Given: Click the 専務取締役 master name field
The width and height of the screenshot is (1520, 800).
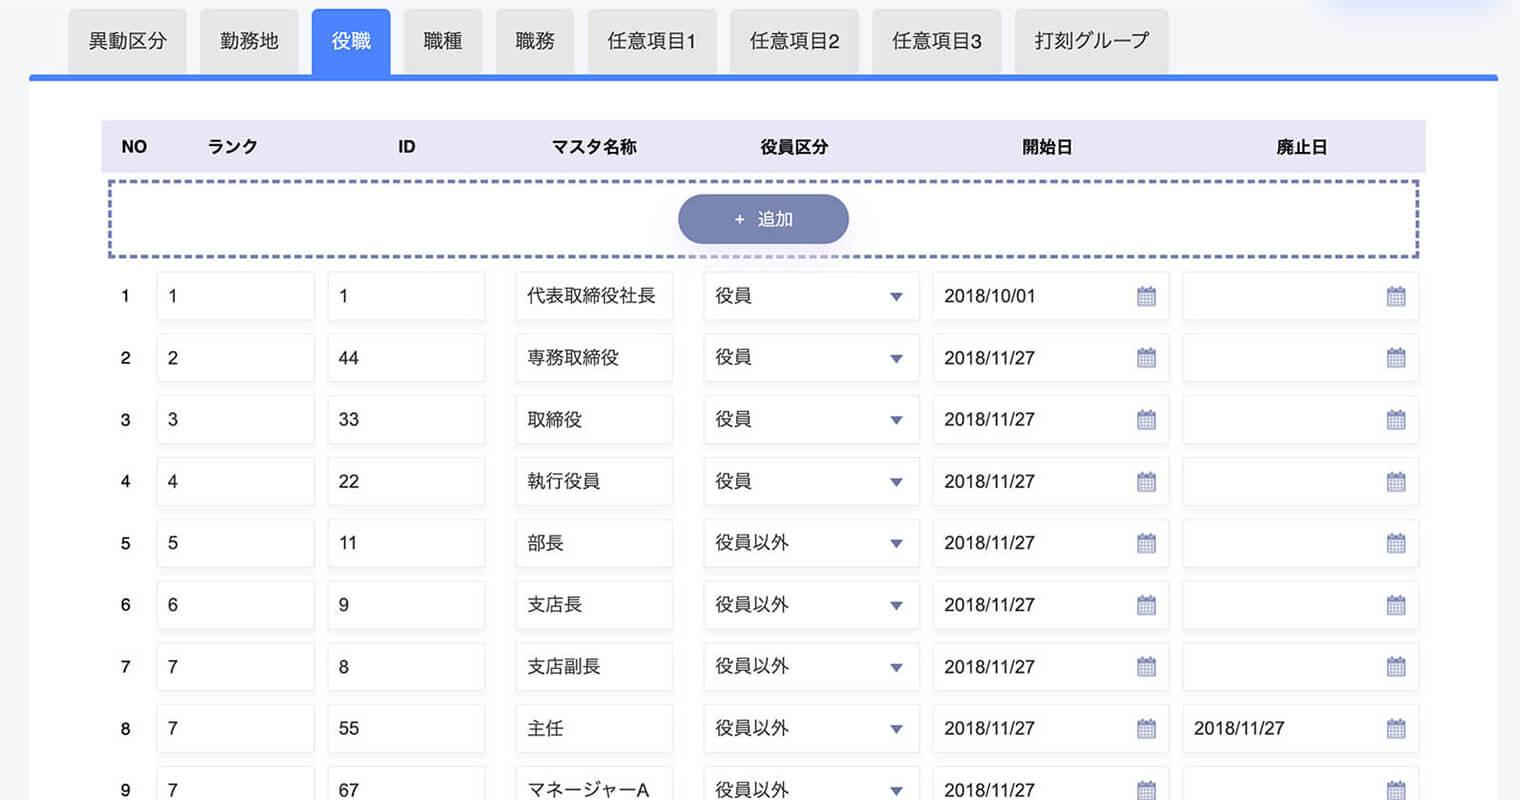Looking at the screenshot, I should tap(593, 358).
